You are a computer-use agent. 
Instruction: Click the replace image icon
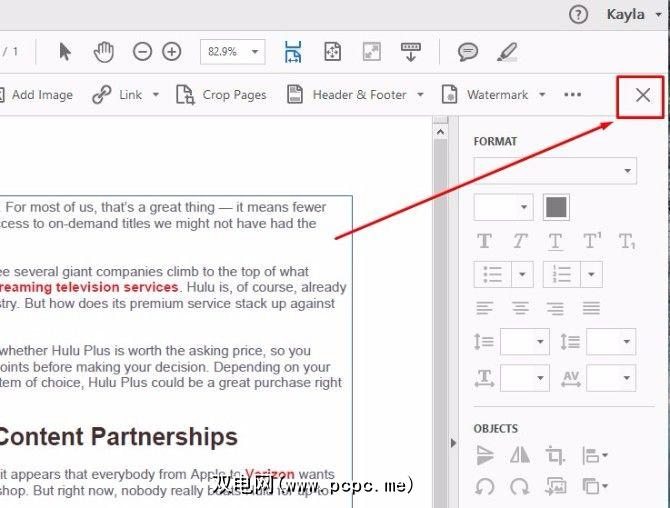[x=556, y=487]
